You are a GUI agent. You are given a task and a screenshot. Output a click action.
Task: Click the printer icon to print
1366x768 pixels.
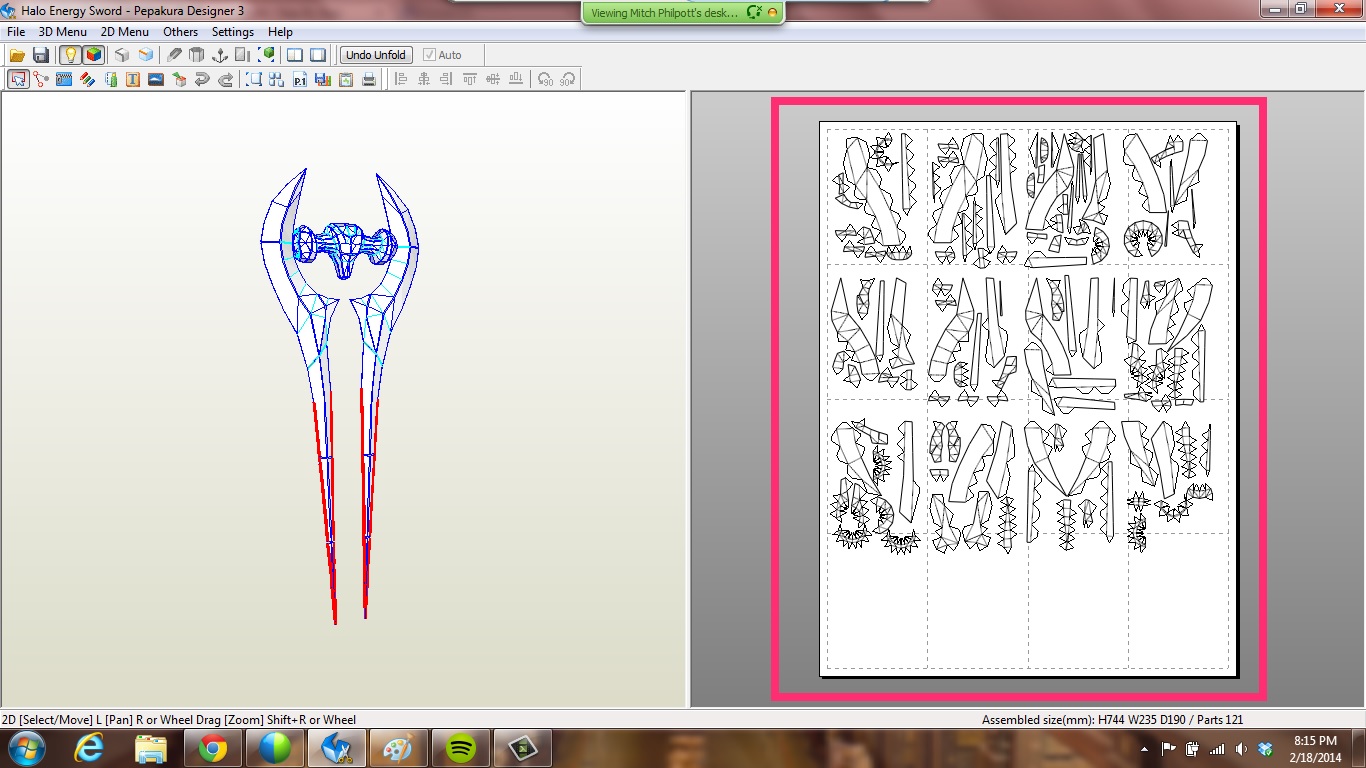(369, 79)
